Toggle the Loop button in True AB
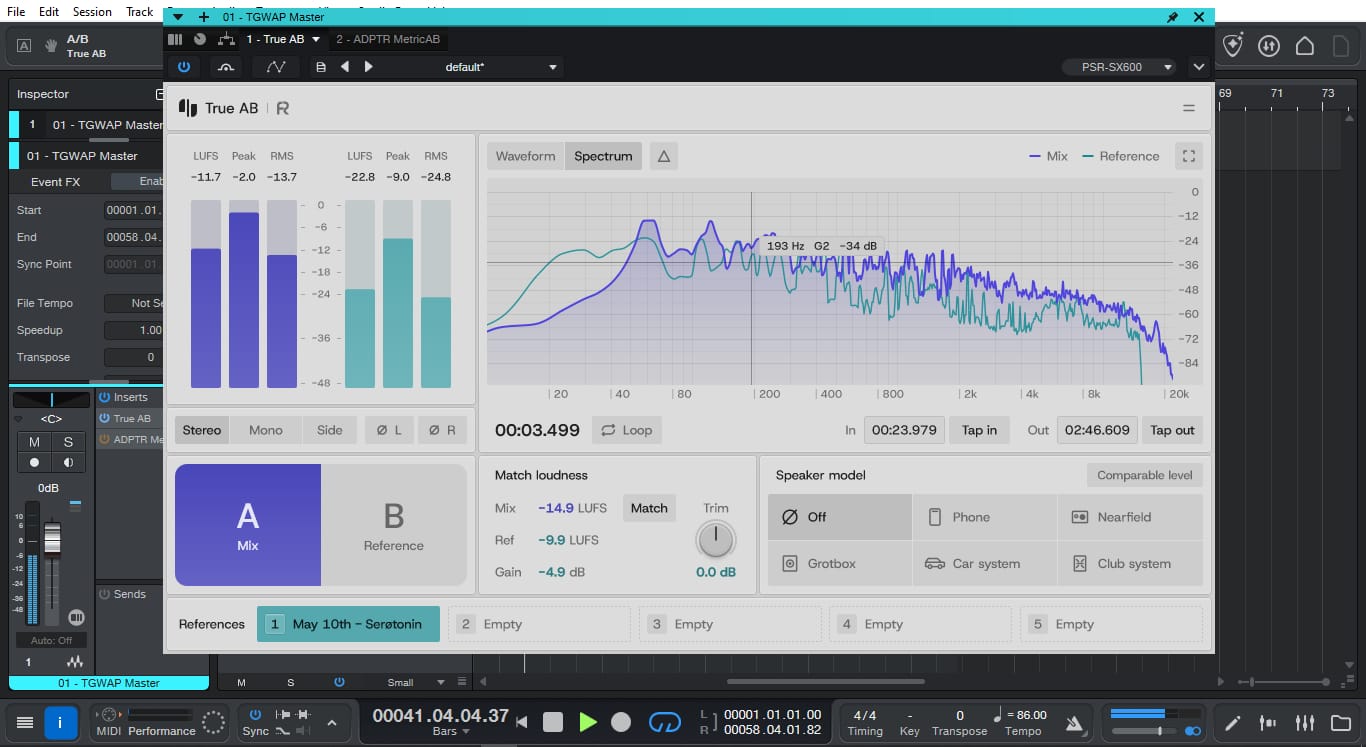 [x=627, y=430]
